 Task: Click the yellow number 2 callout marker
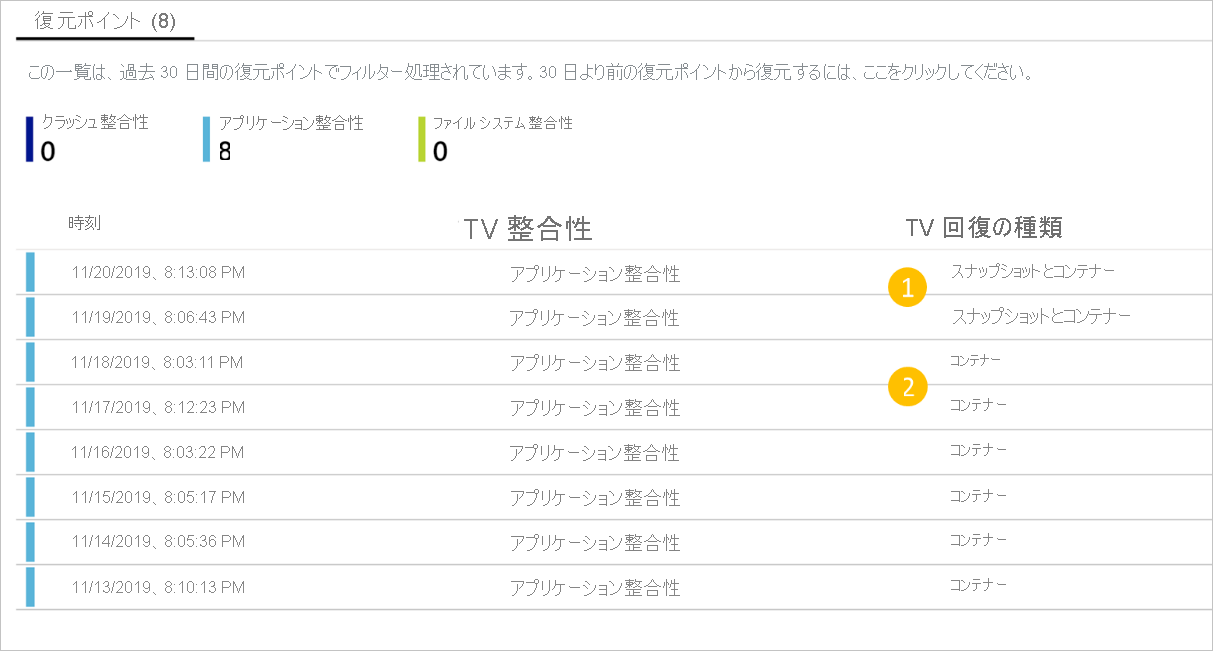point(908,387)
